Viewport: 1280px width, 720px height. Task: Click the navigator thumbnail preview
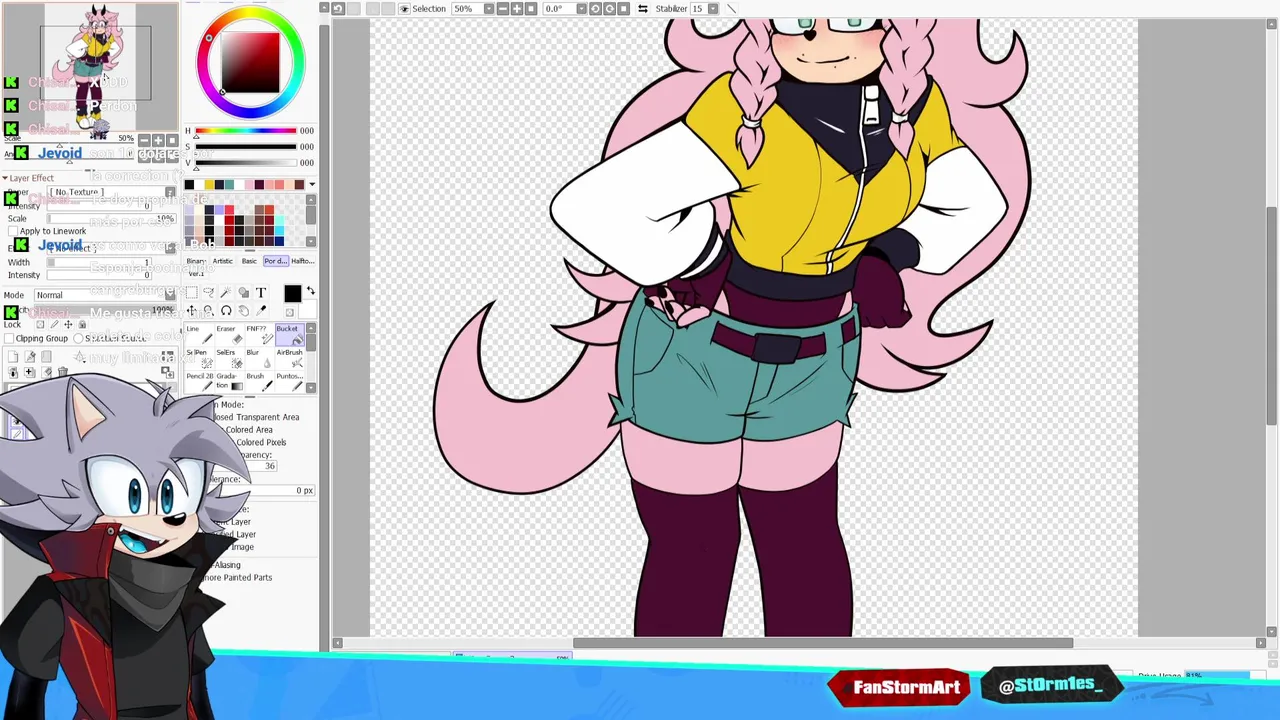(x=90, y=65)
